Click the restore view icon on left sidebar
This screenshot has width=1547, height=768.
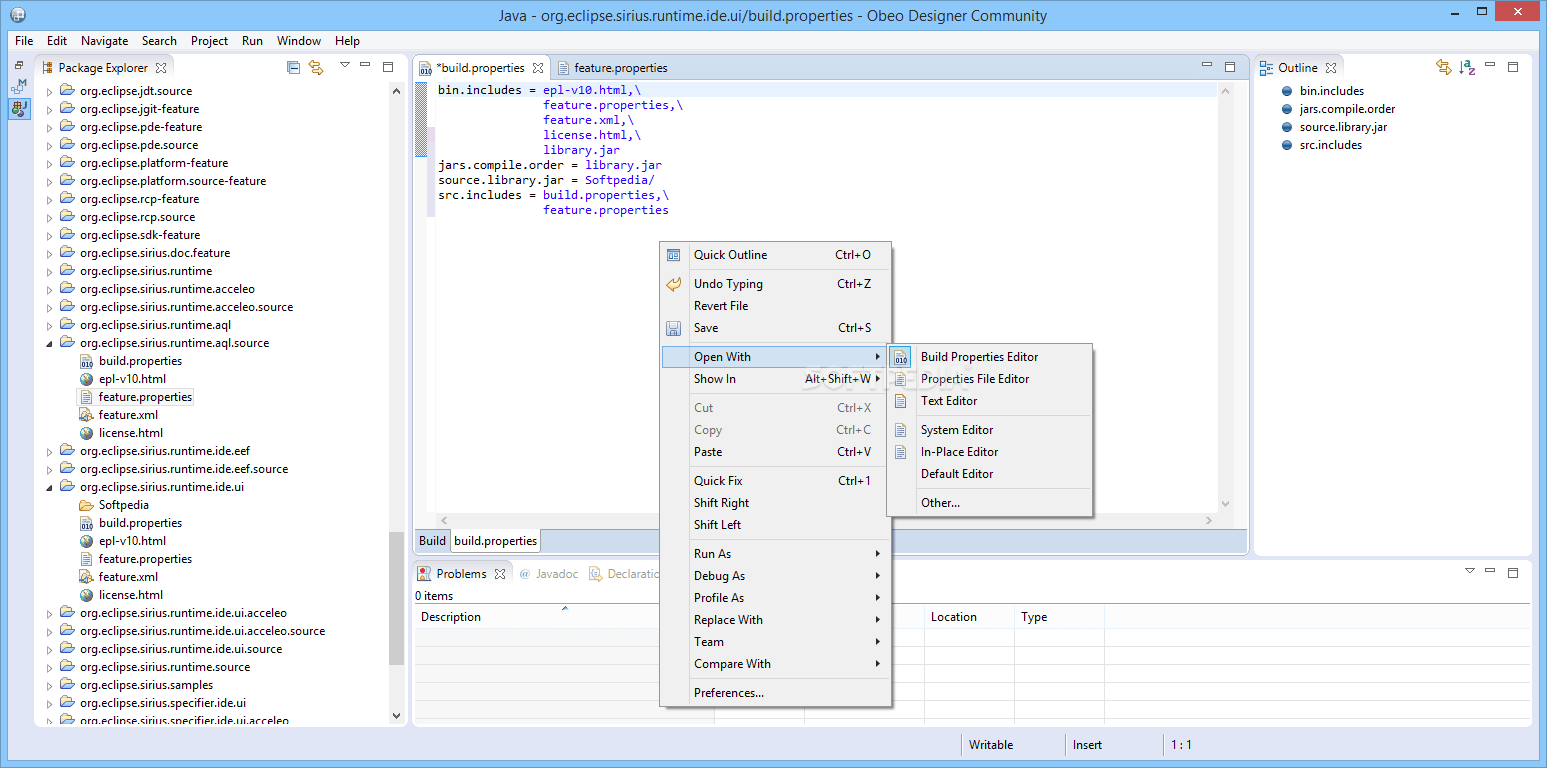pyautogui.click(x=18, y=64)
